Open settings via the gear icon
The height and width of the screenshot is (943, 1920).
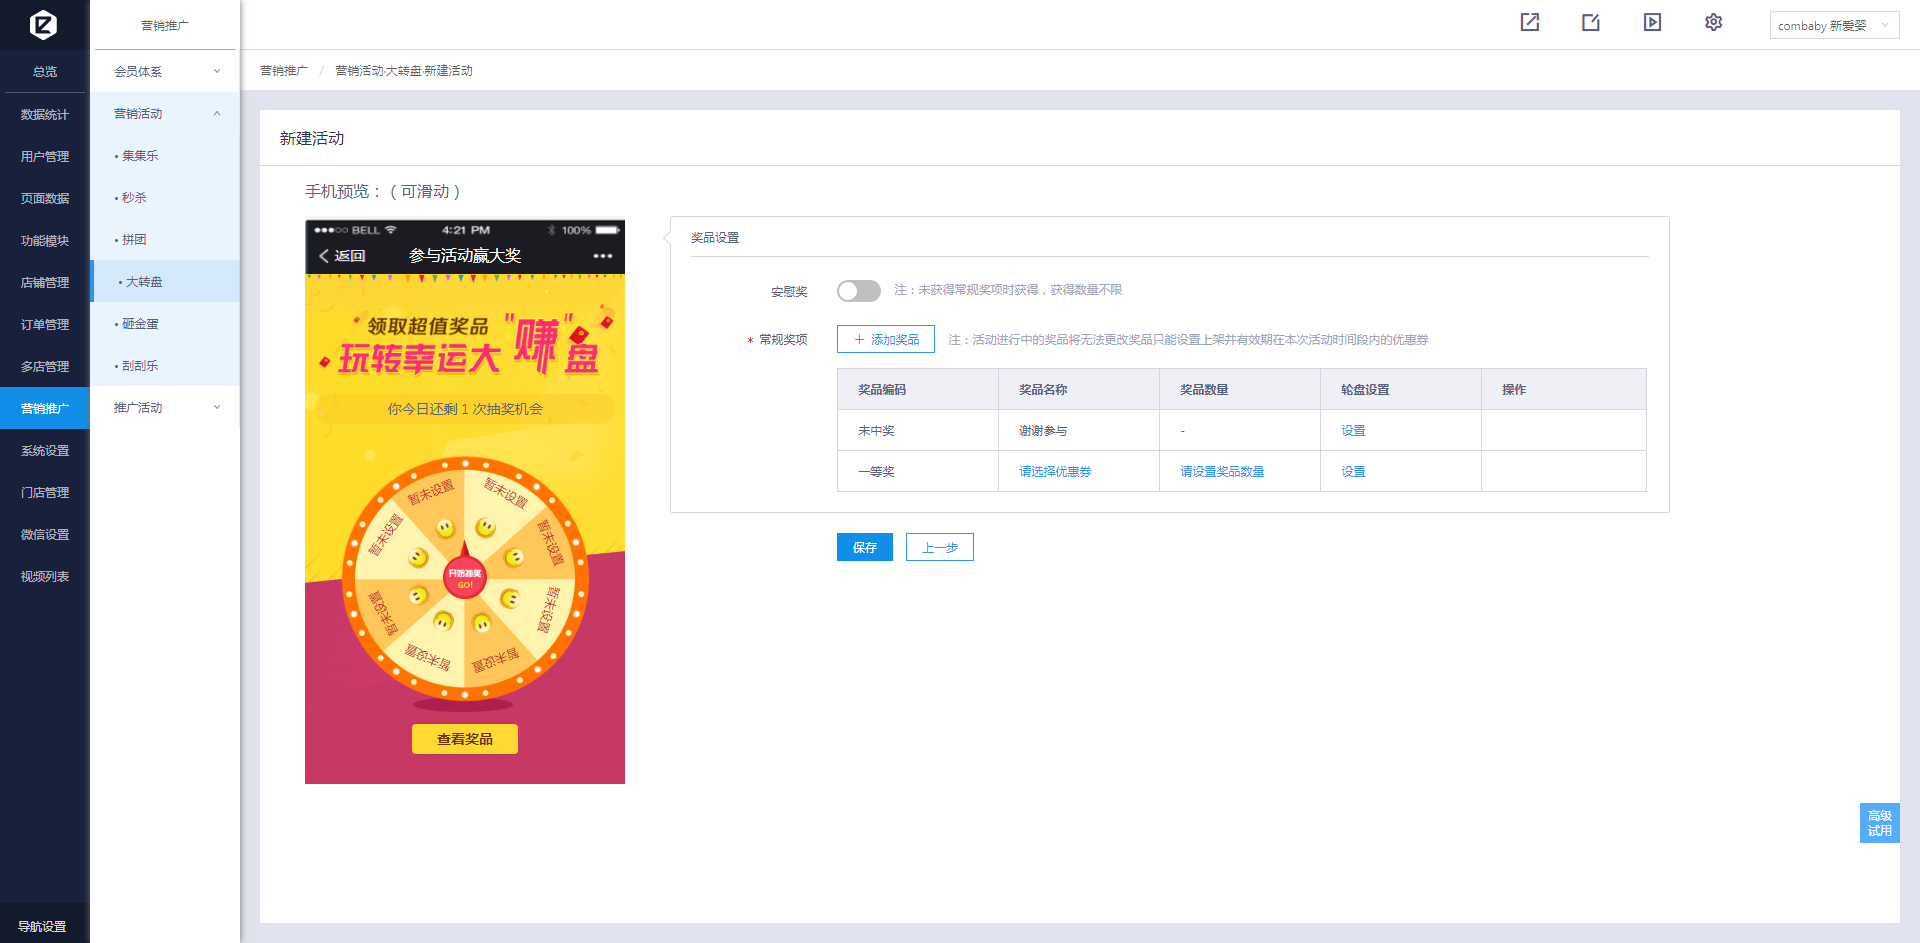point(1713,22)
